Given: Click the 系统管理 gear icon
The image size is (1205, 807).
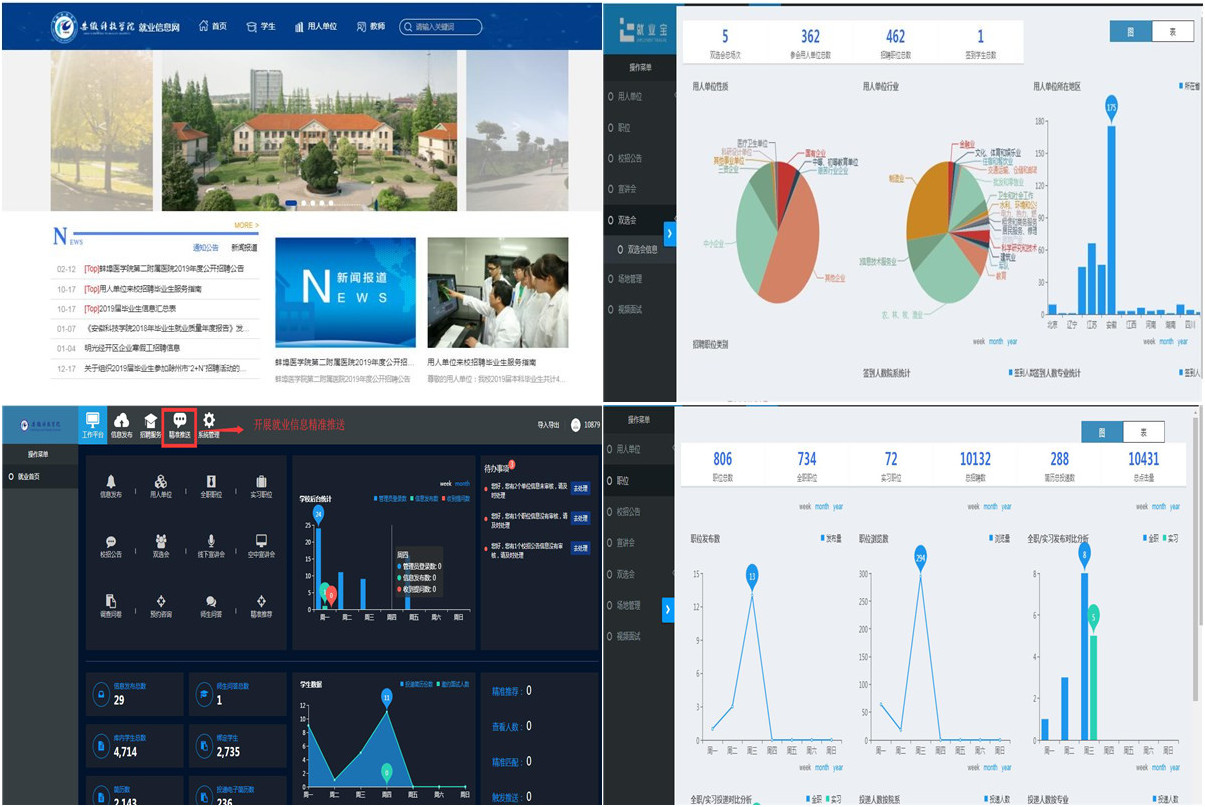Looking at the screenshot, I should pyautogui.click(x=209, y=421).
